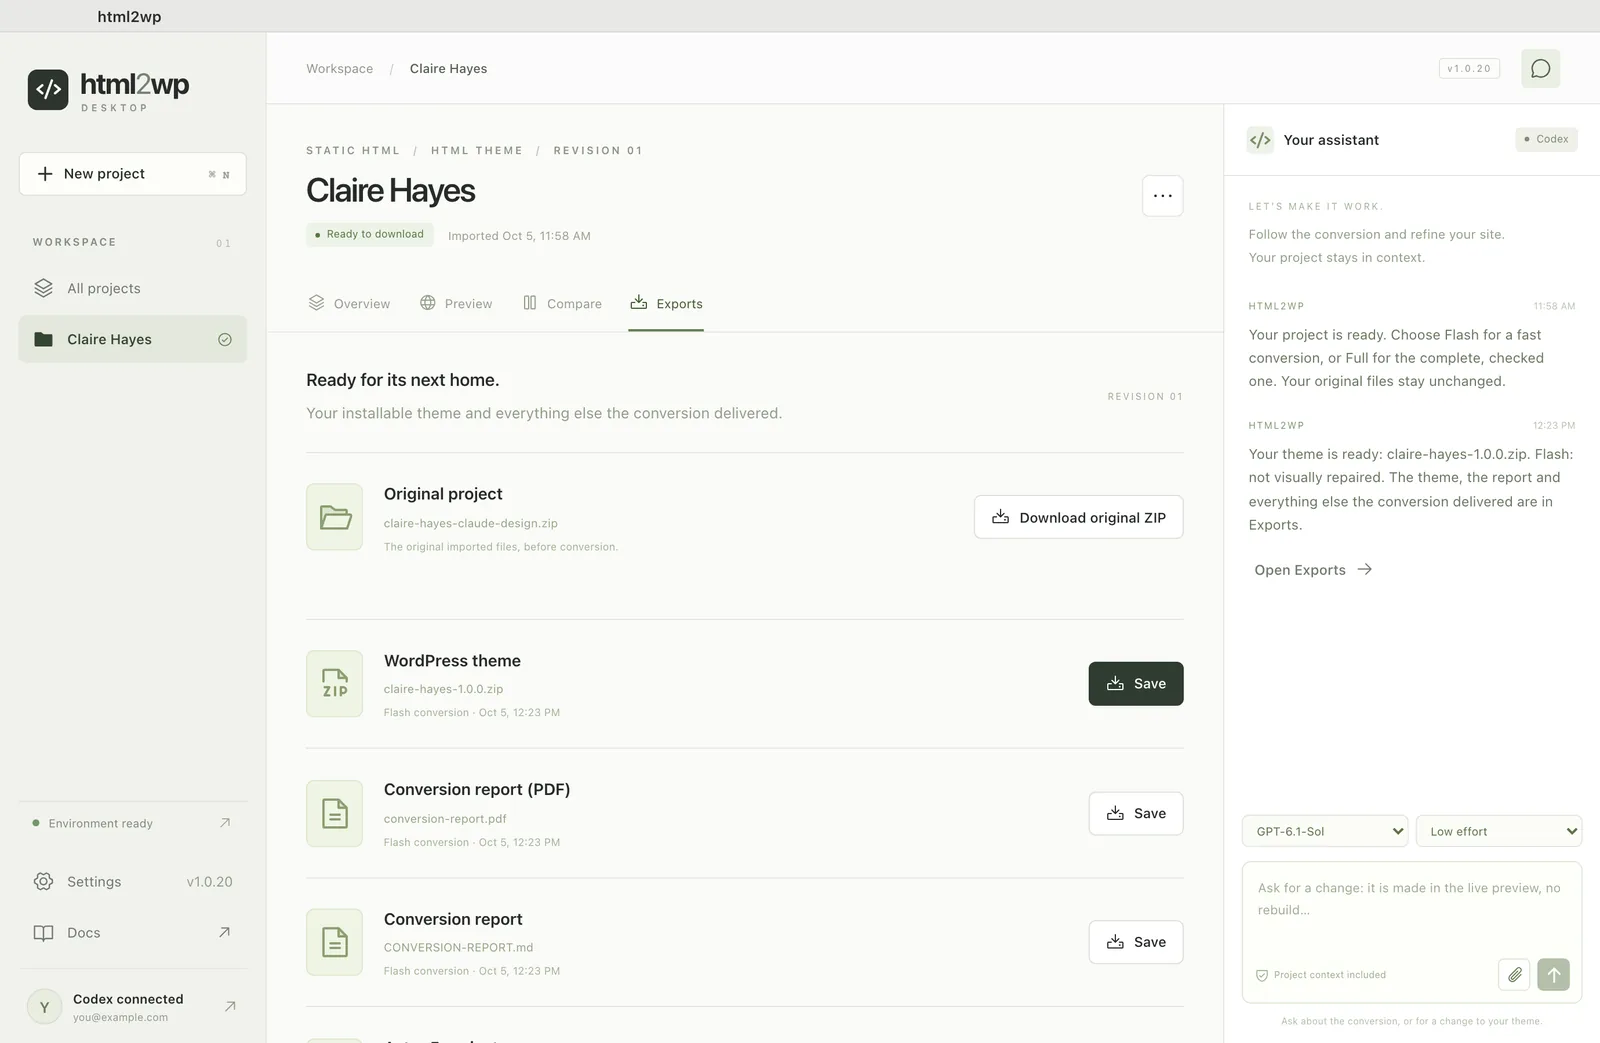Click the claire-hayes-claude-design.zip file name

(x=471, y=523)
